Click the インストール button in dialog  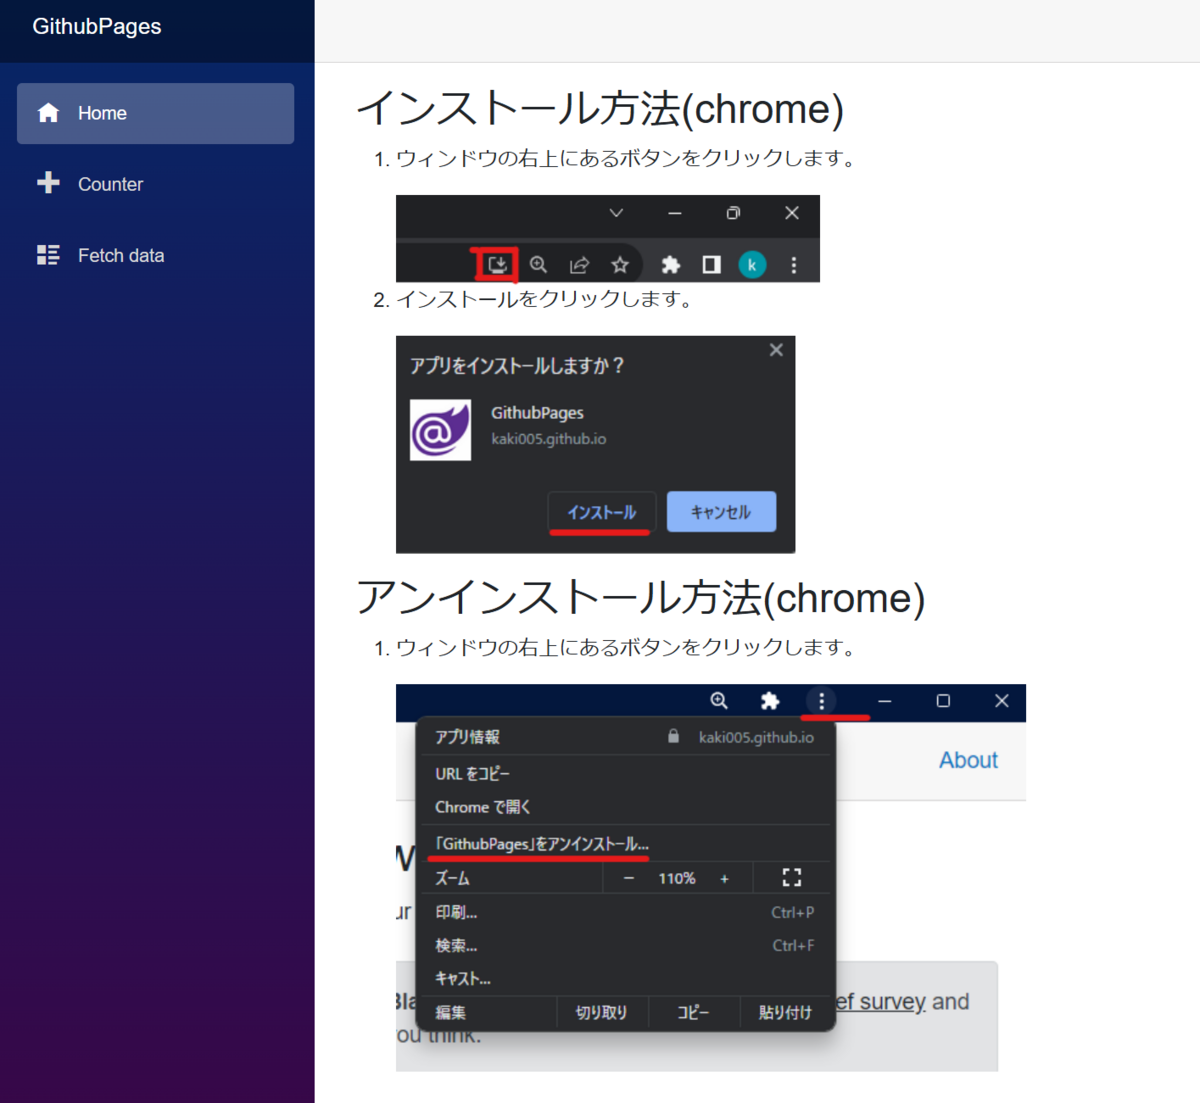tap(601, 512)
